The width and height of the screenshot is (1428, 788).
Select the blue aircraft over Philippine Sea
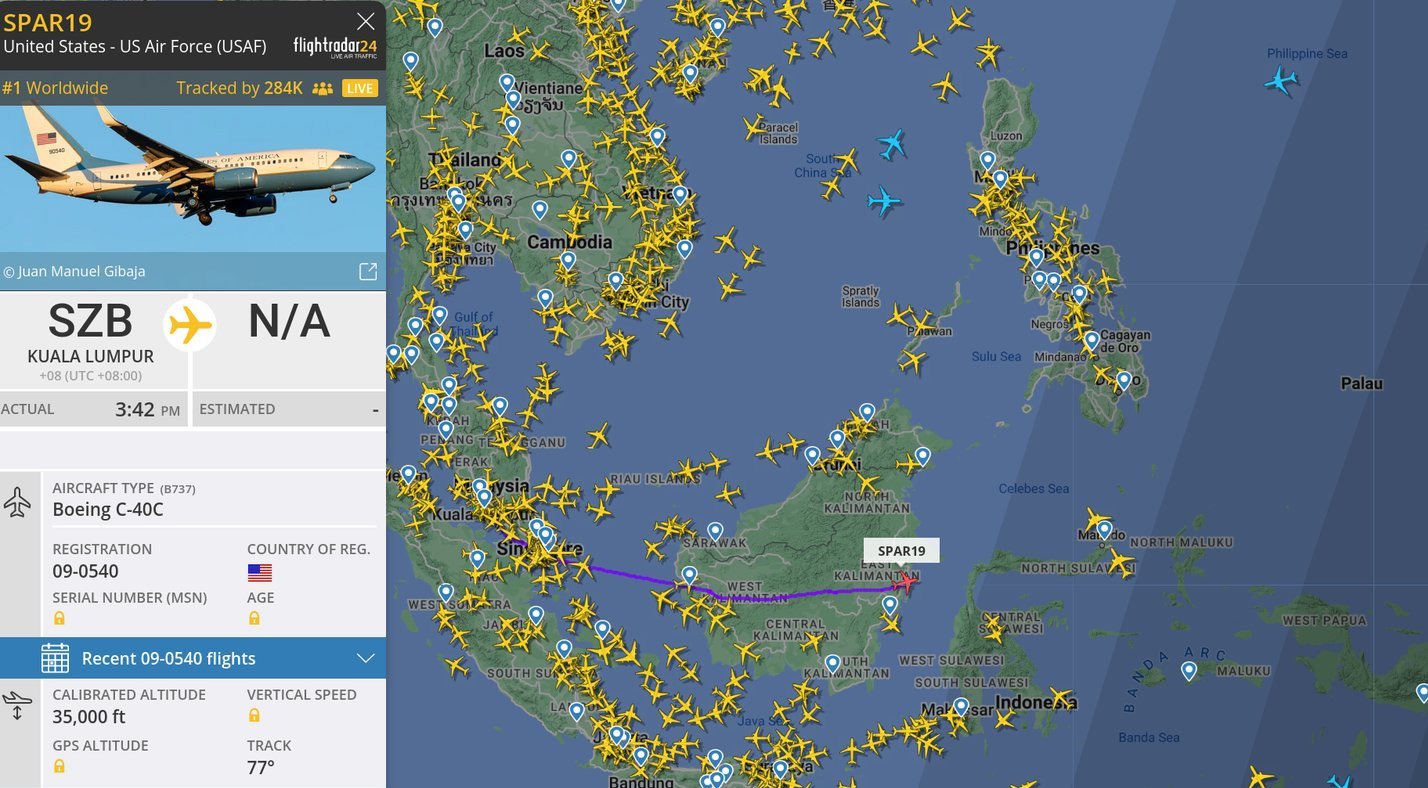click(1281, 80)
